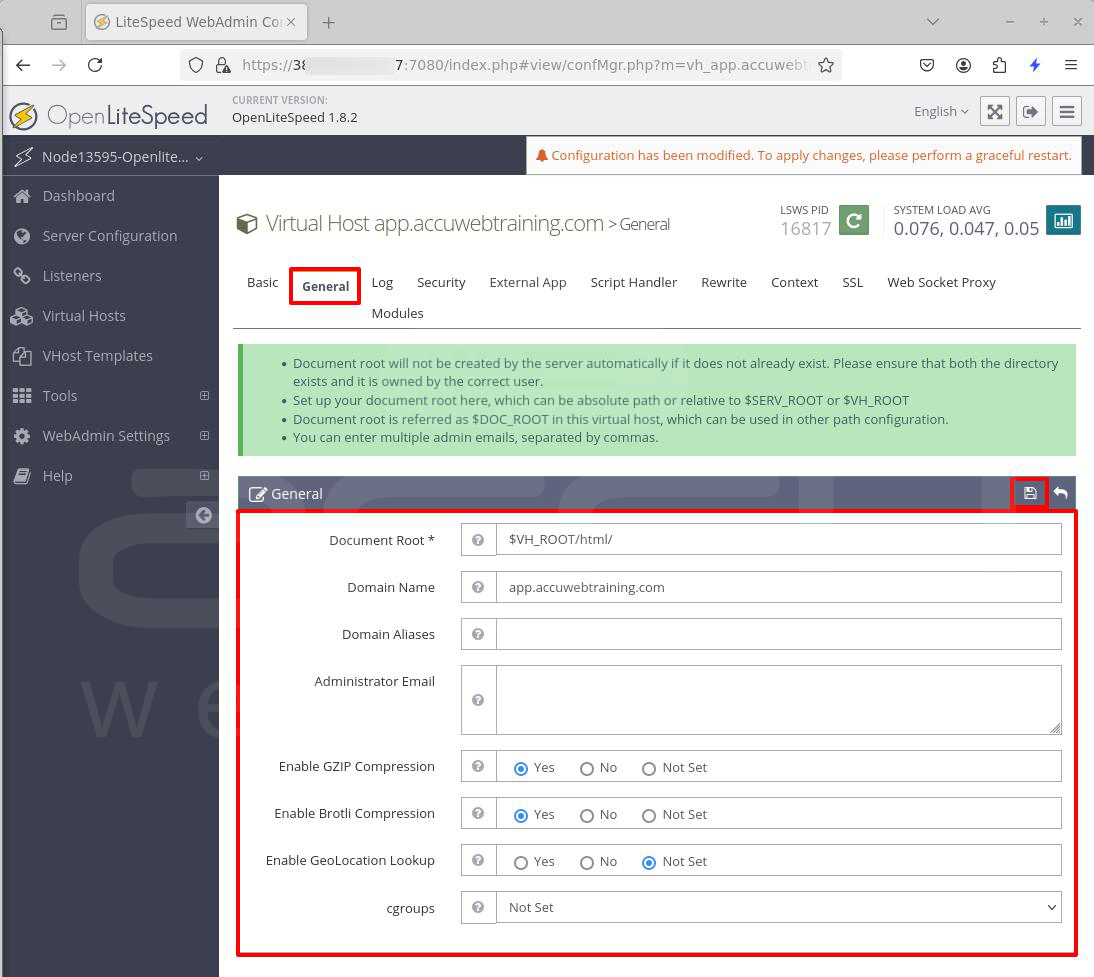Click the Save icon in General panel header
Image resolution: width=1094 pixels, height=977 pixels.
pyautogui.click(x=1030, y=493)
